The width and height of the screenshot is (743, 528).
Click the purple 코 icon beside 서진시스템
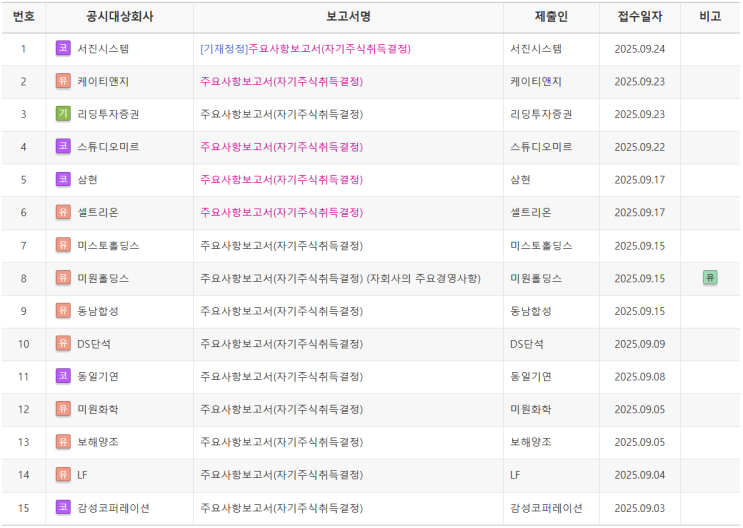63,48
